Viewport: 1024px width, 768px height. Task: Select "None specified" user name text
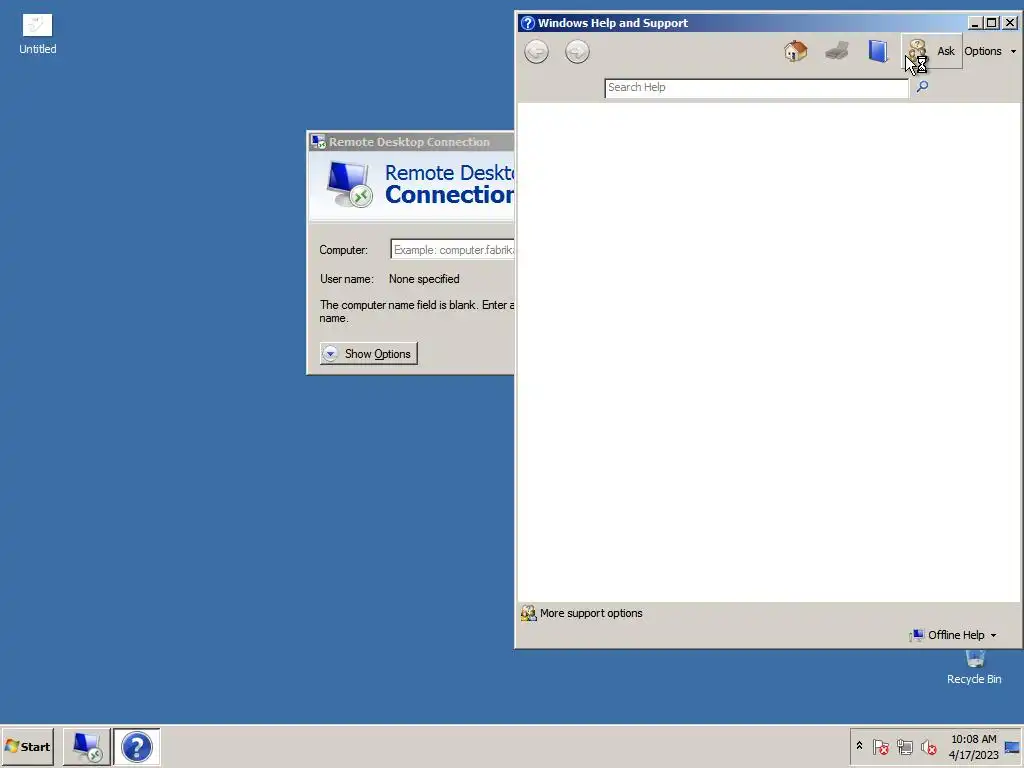tap(424, 279)
